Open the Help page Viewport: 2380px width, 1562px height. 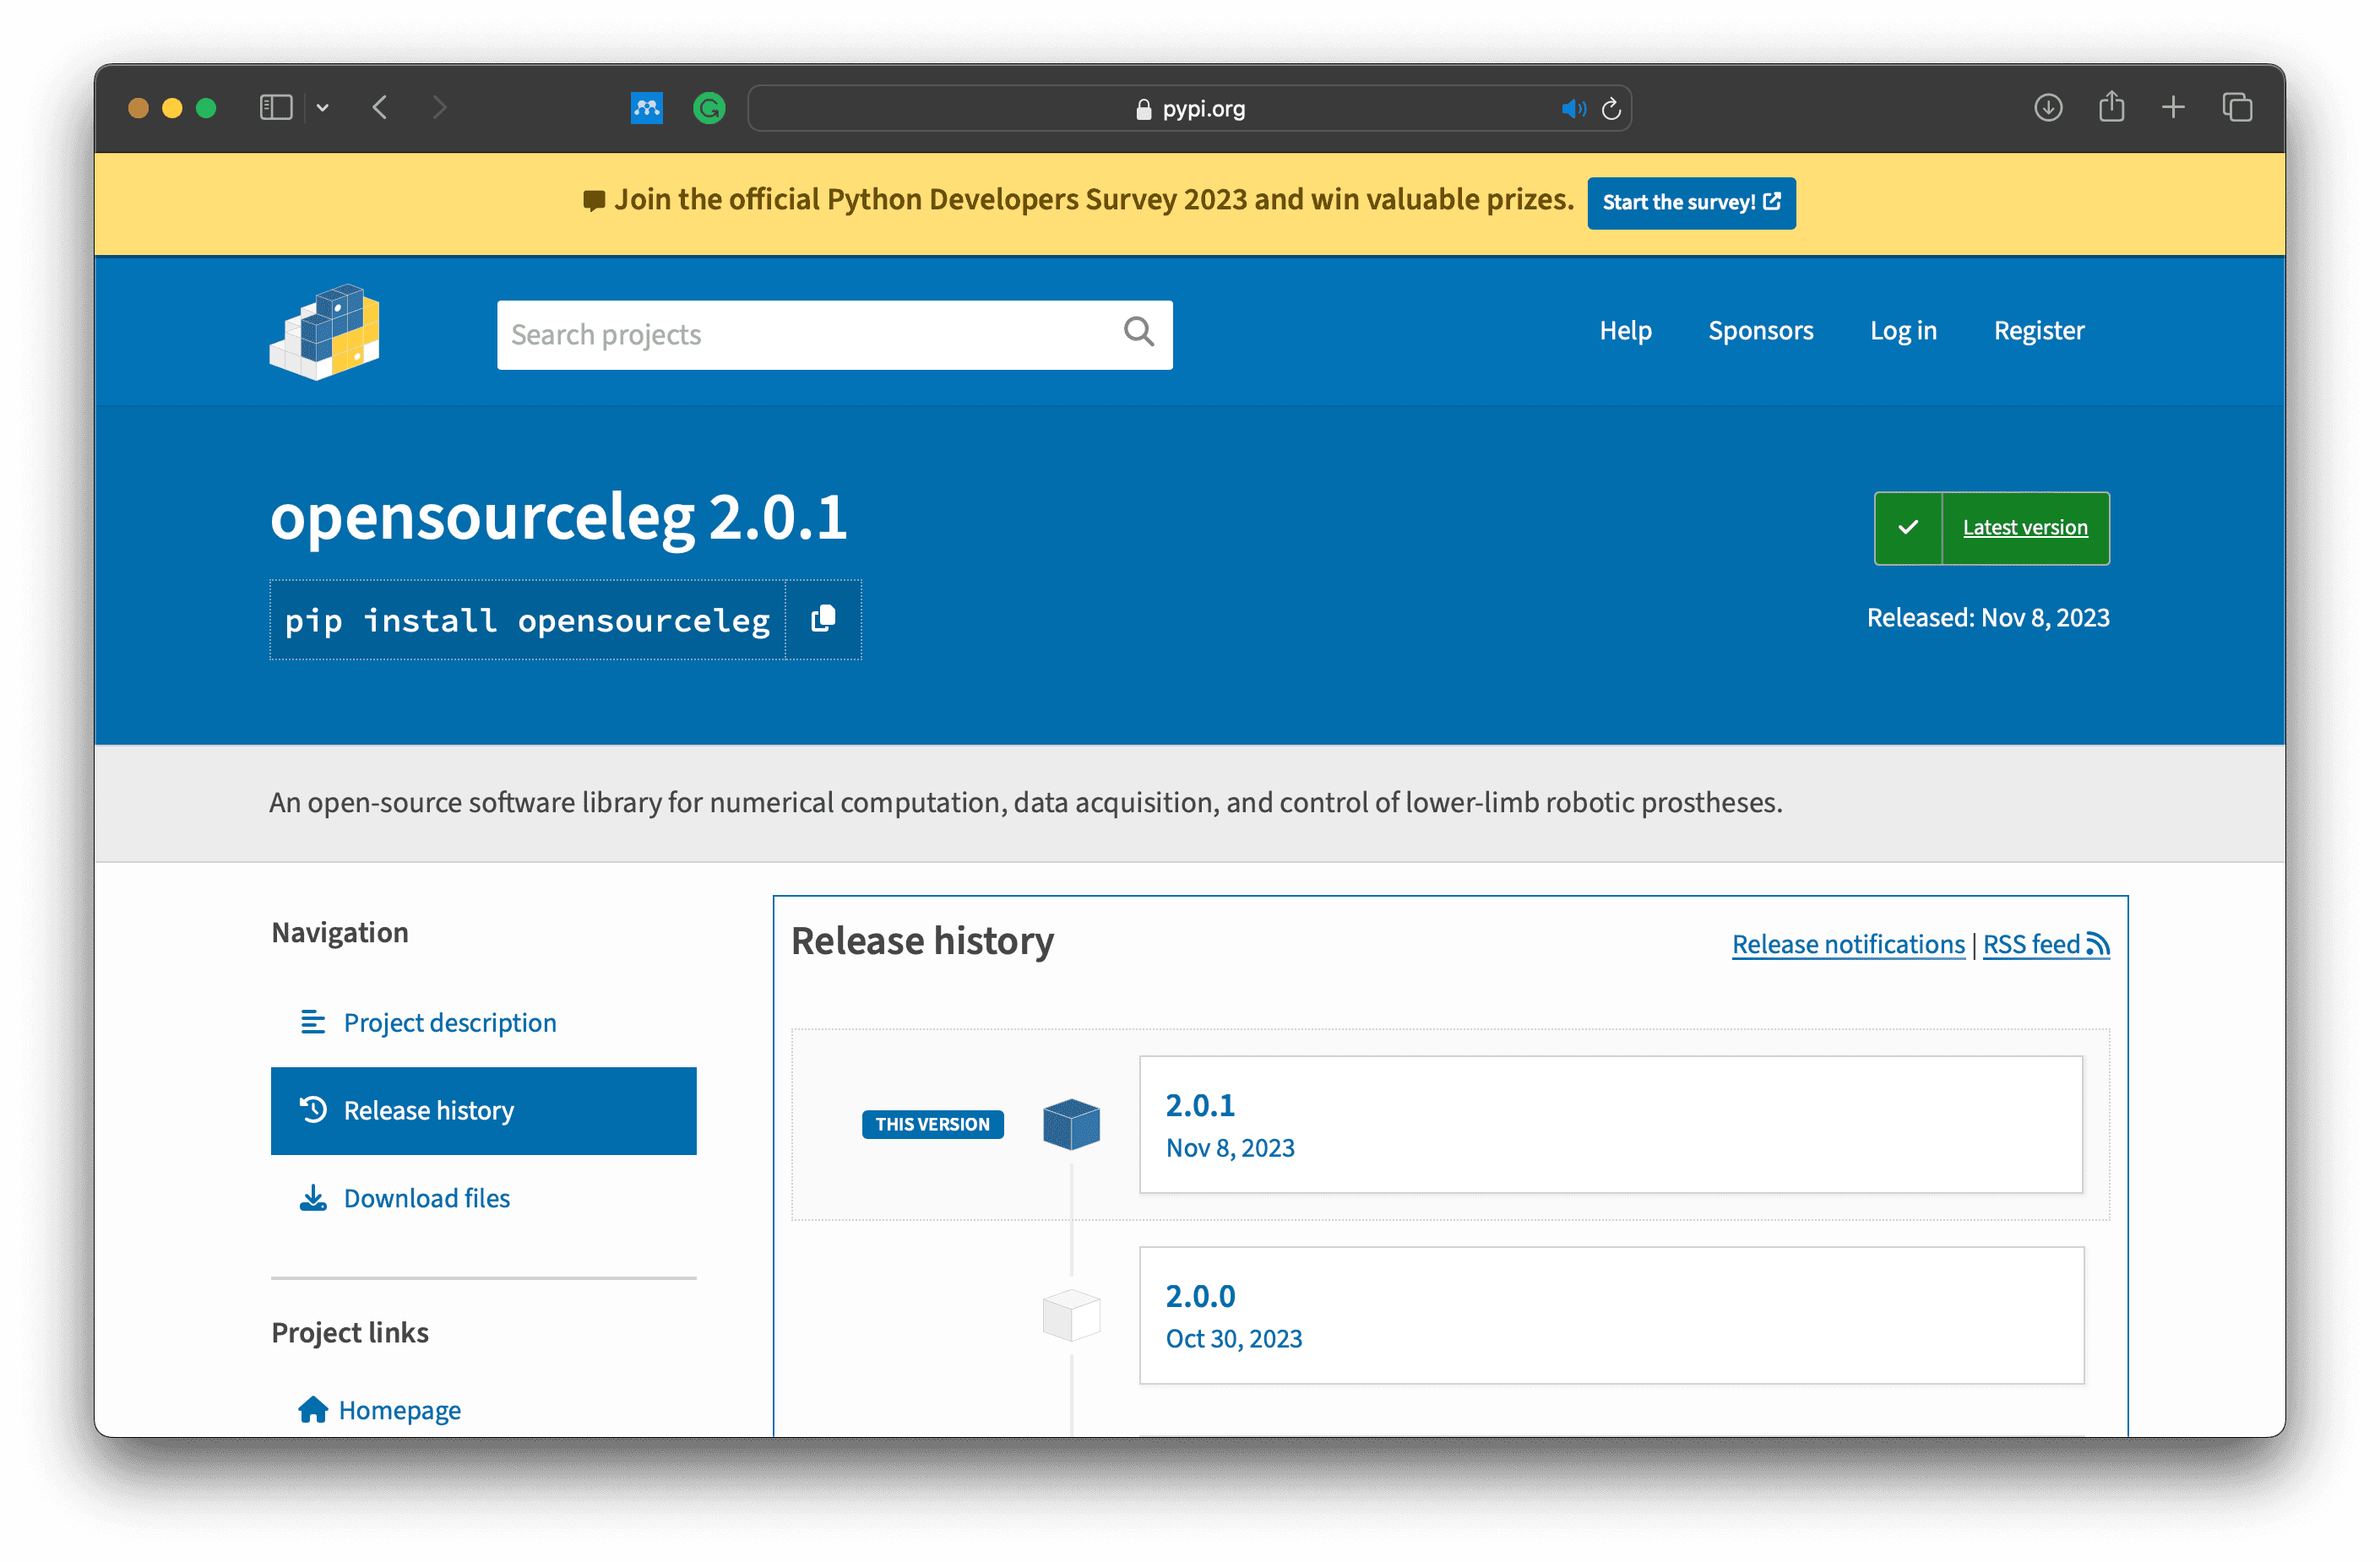pos(1625,330)
